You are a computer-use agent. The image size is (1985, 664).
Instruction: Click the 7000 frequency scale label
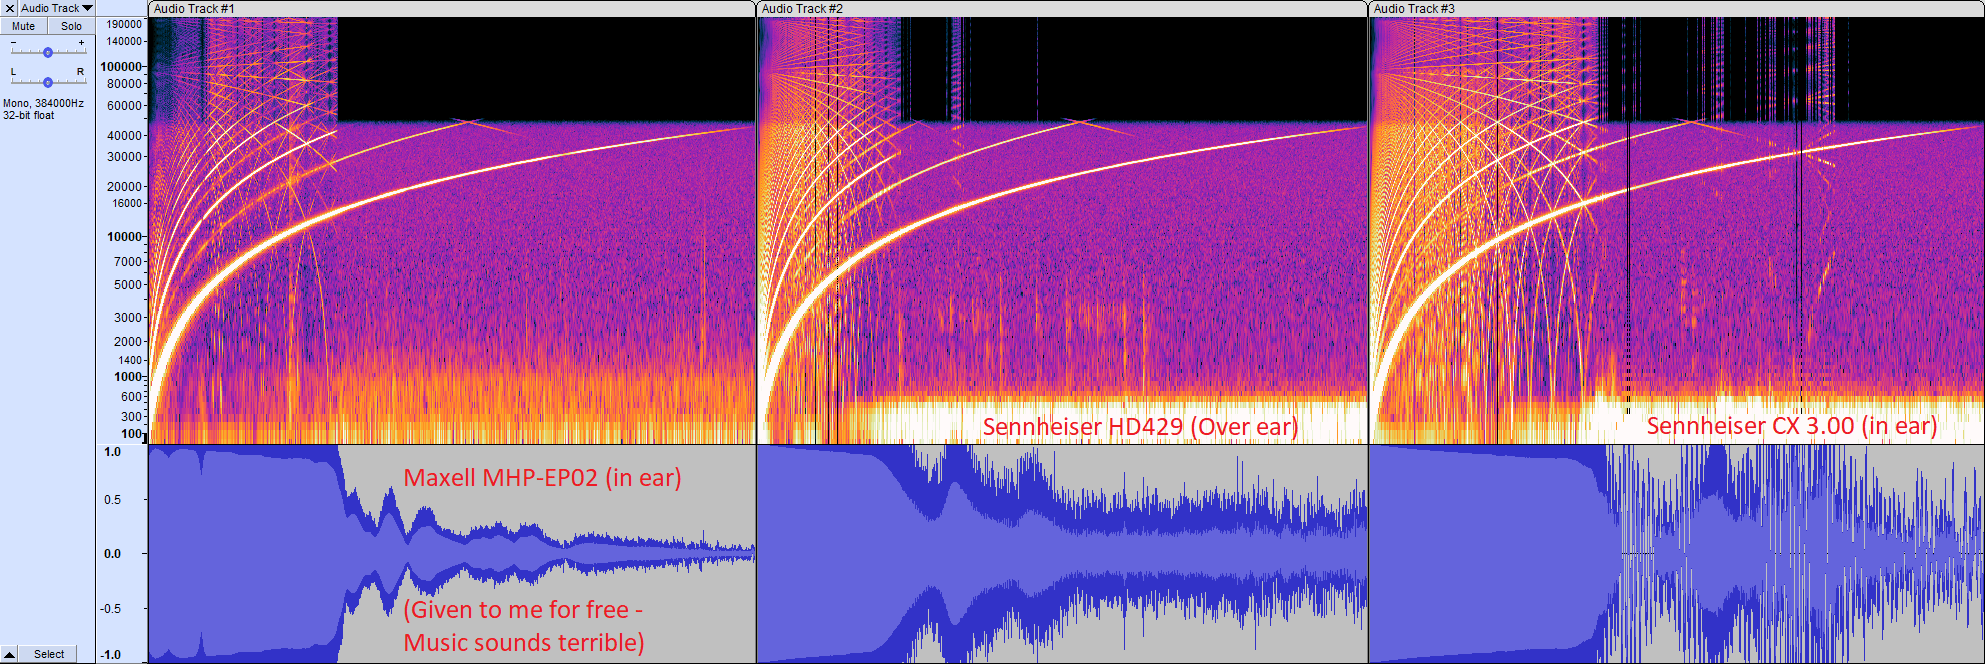click(x=128, y=262)
